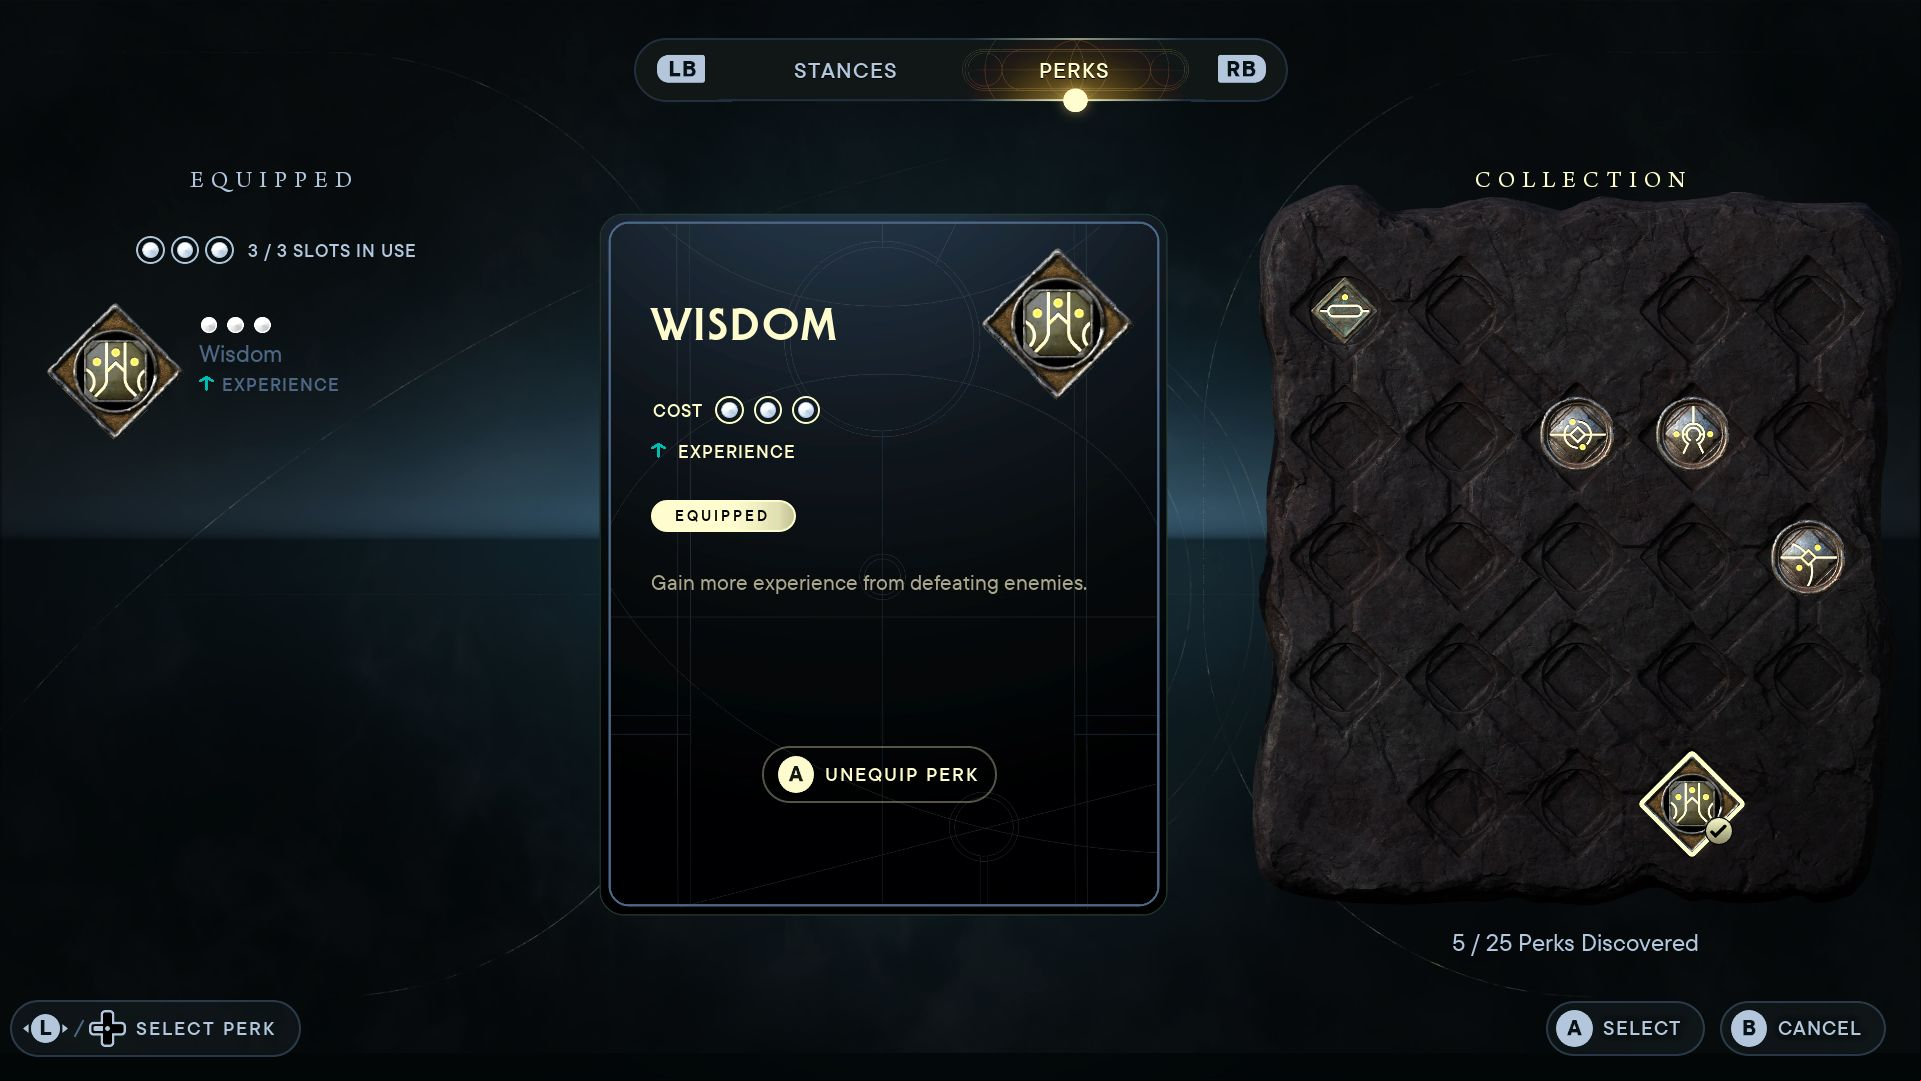Select the diamond-shaped perk in the collection's top-left slot
Image resolution: width=1921 pixels, height=1081 pixels.
pyautogui.click(x=1344, y=311)
